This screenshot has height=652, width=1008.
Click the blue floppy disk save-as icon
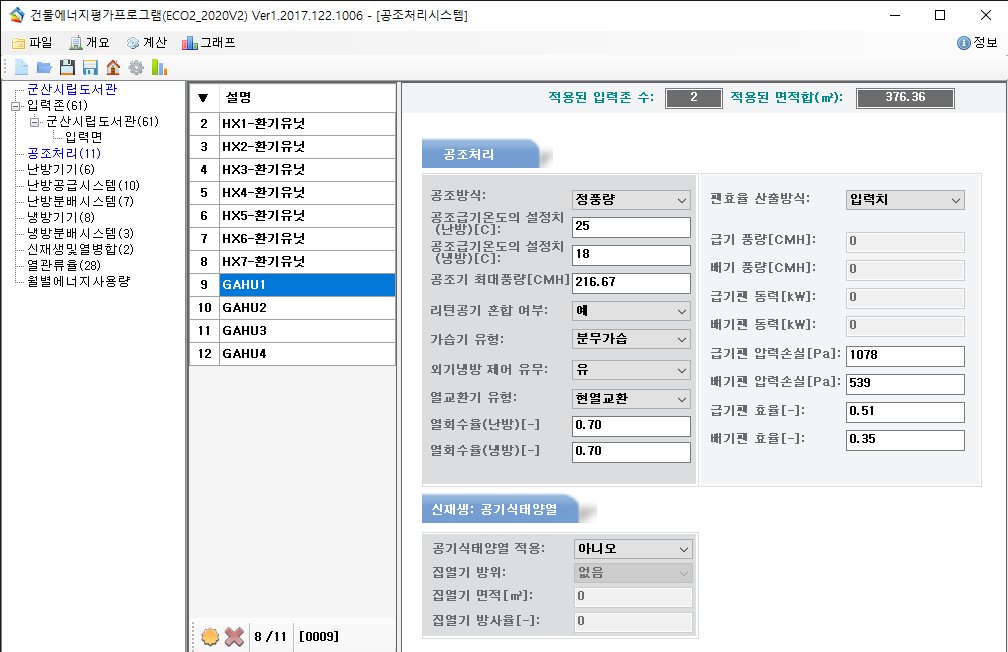click(x=90, y=68)
